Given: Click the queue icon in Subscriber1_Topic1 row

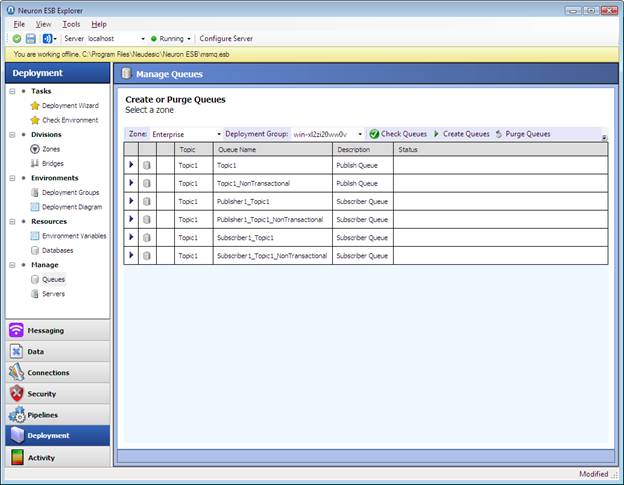Looking at the screenshot, I should pyautogui.click(x=147, y=238).
